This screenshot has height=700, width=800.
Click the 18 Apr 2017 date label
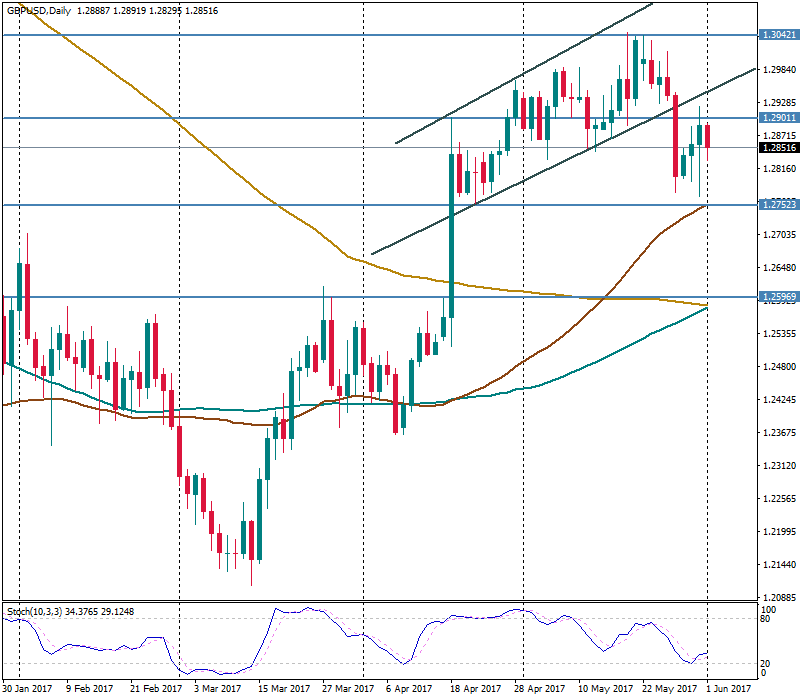click(474, 688)
